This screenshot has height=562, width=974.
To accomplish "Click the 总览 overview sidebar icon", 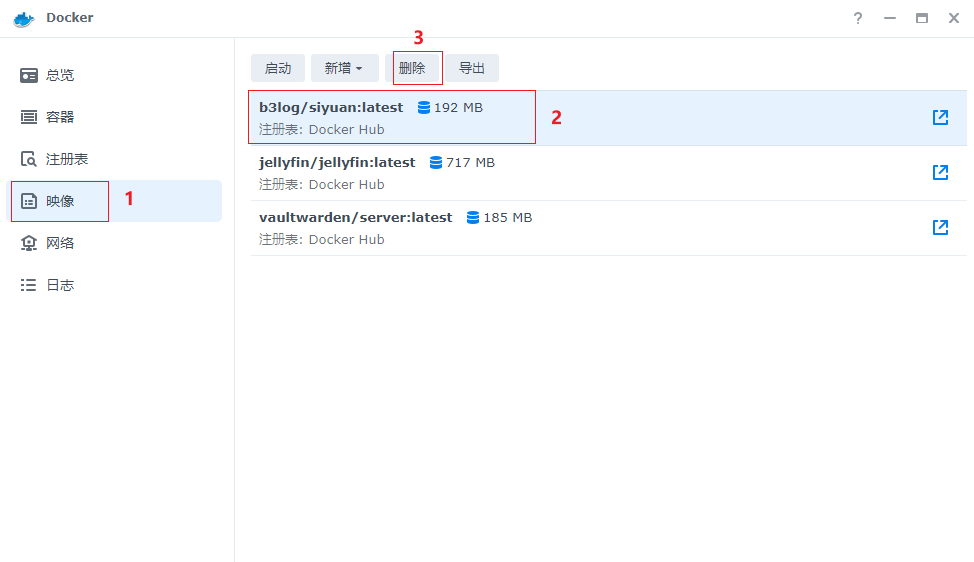I will (29, 75).
